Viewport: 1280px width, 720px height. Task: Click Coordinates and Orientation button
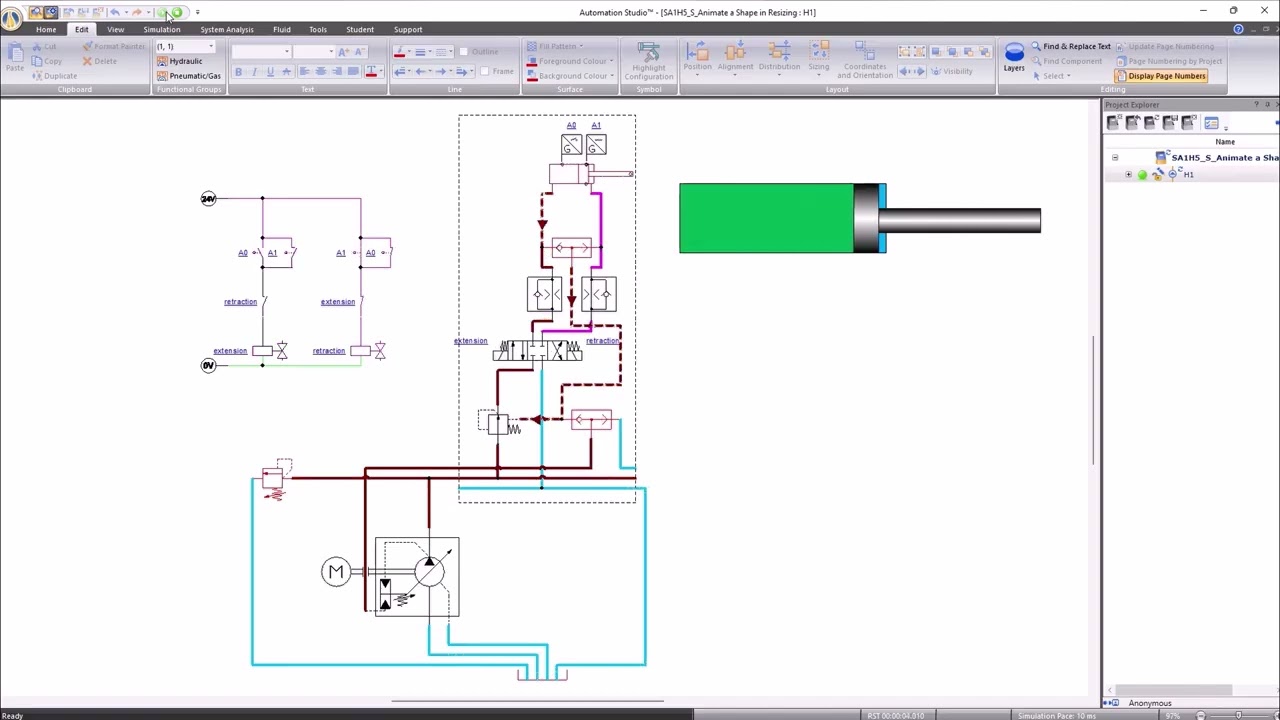coord(865,62)
